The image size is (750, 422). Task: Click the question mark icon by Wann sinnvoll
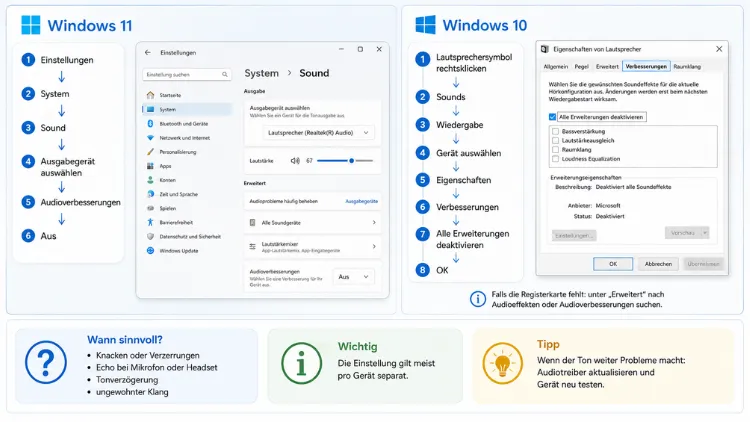(x=46, y=362)
